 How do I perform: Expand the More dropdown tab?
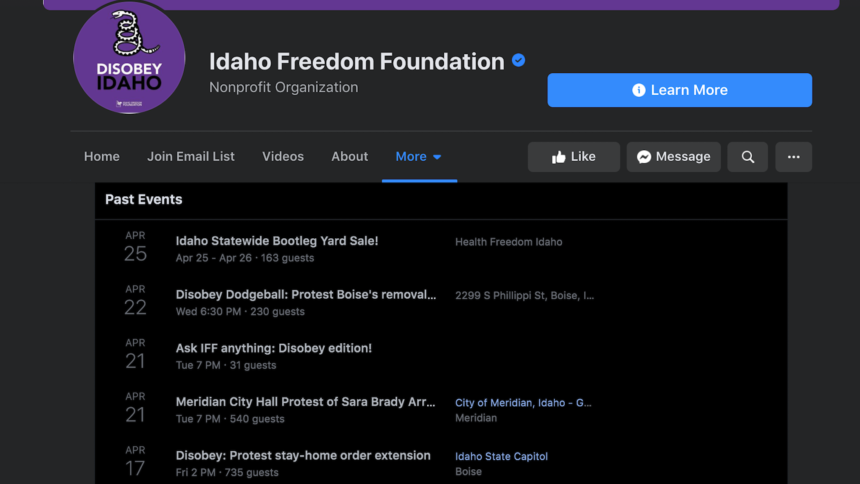coord(418,157)
